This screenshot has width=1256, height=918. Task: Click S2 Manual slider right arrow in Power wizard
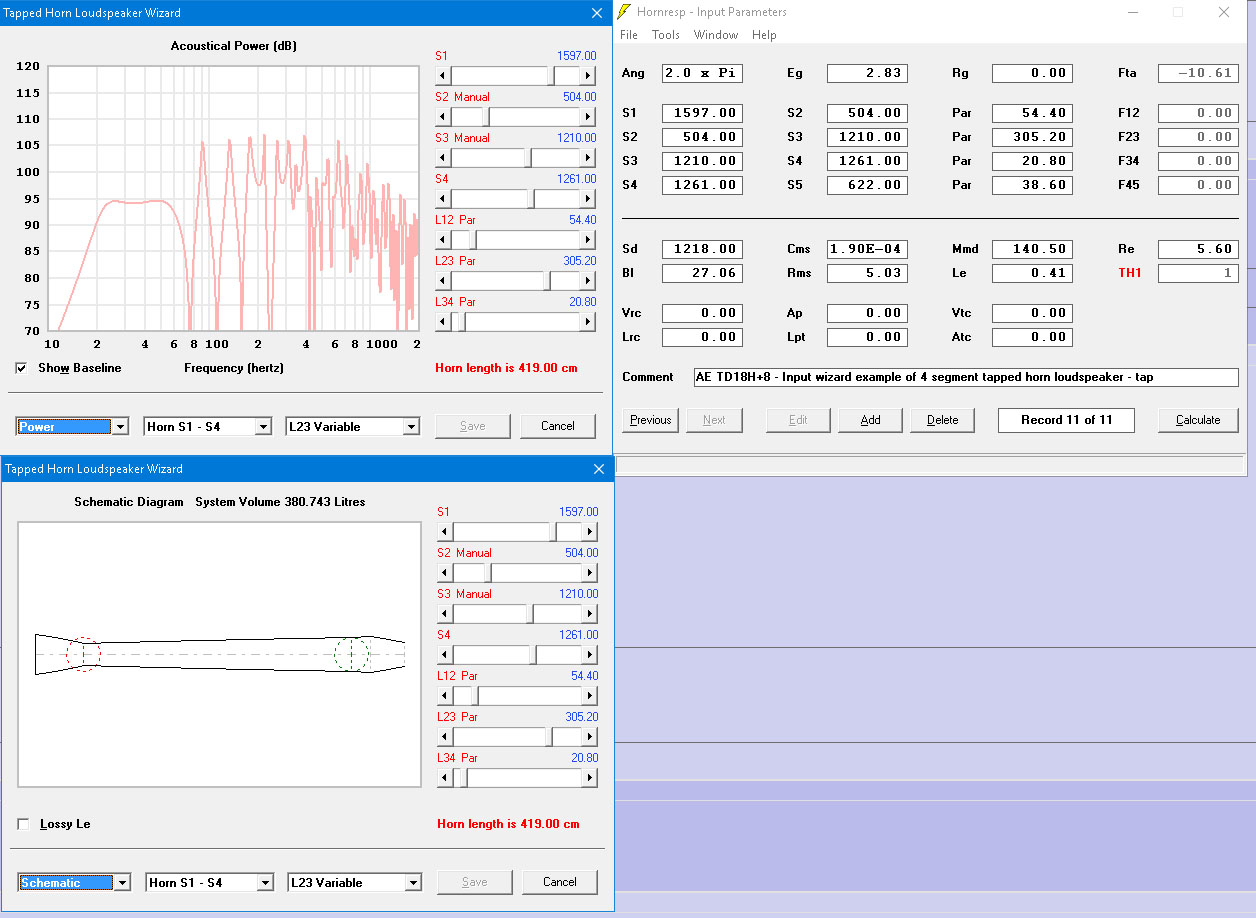(x=588, y=117)
